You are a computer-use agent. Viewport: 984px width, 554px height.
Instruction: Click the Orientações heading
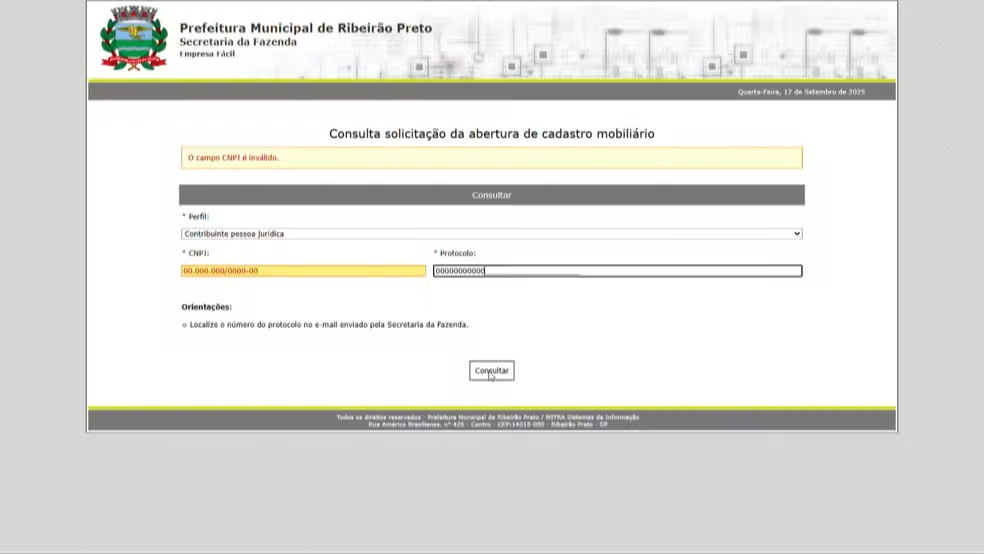coord(206,307)
